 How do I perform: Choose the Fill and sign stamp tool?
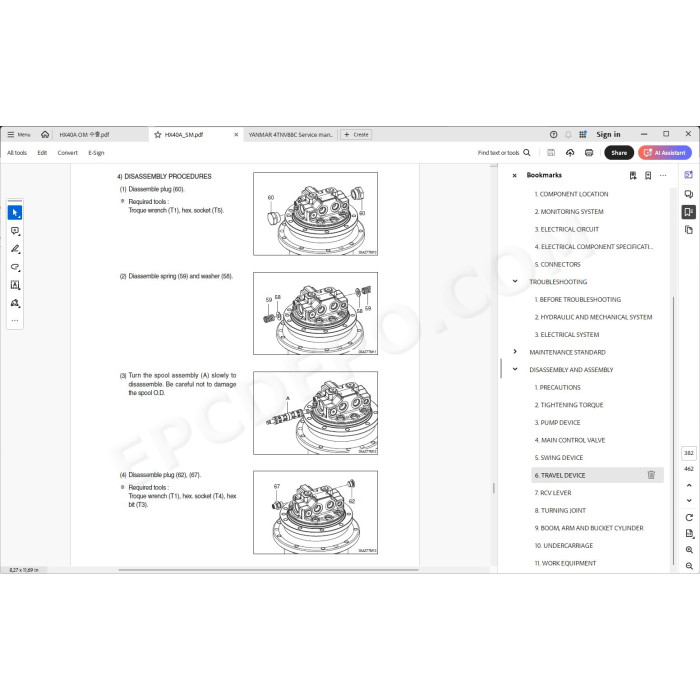pos(15,303)
